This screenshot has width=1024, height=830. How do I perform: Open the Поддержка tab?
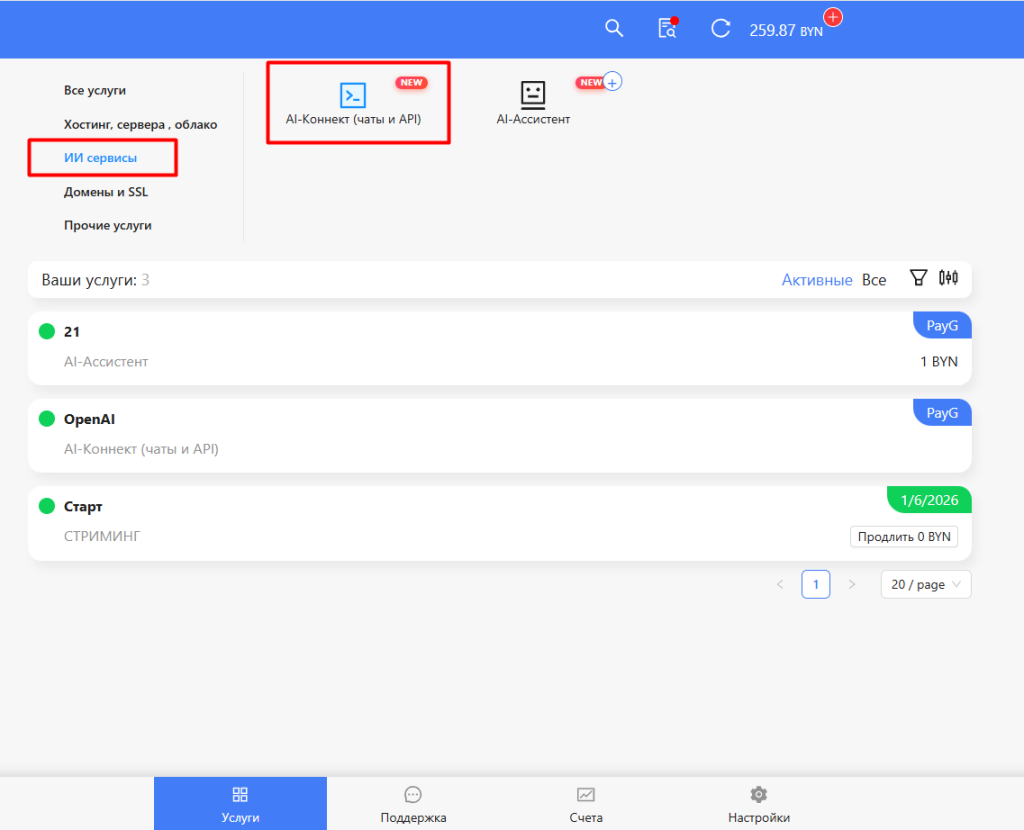(x=413, y=805)
